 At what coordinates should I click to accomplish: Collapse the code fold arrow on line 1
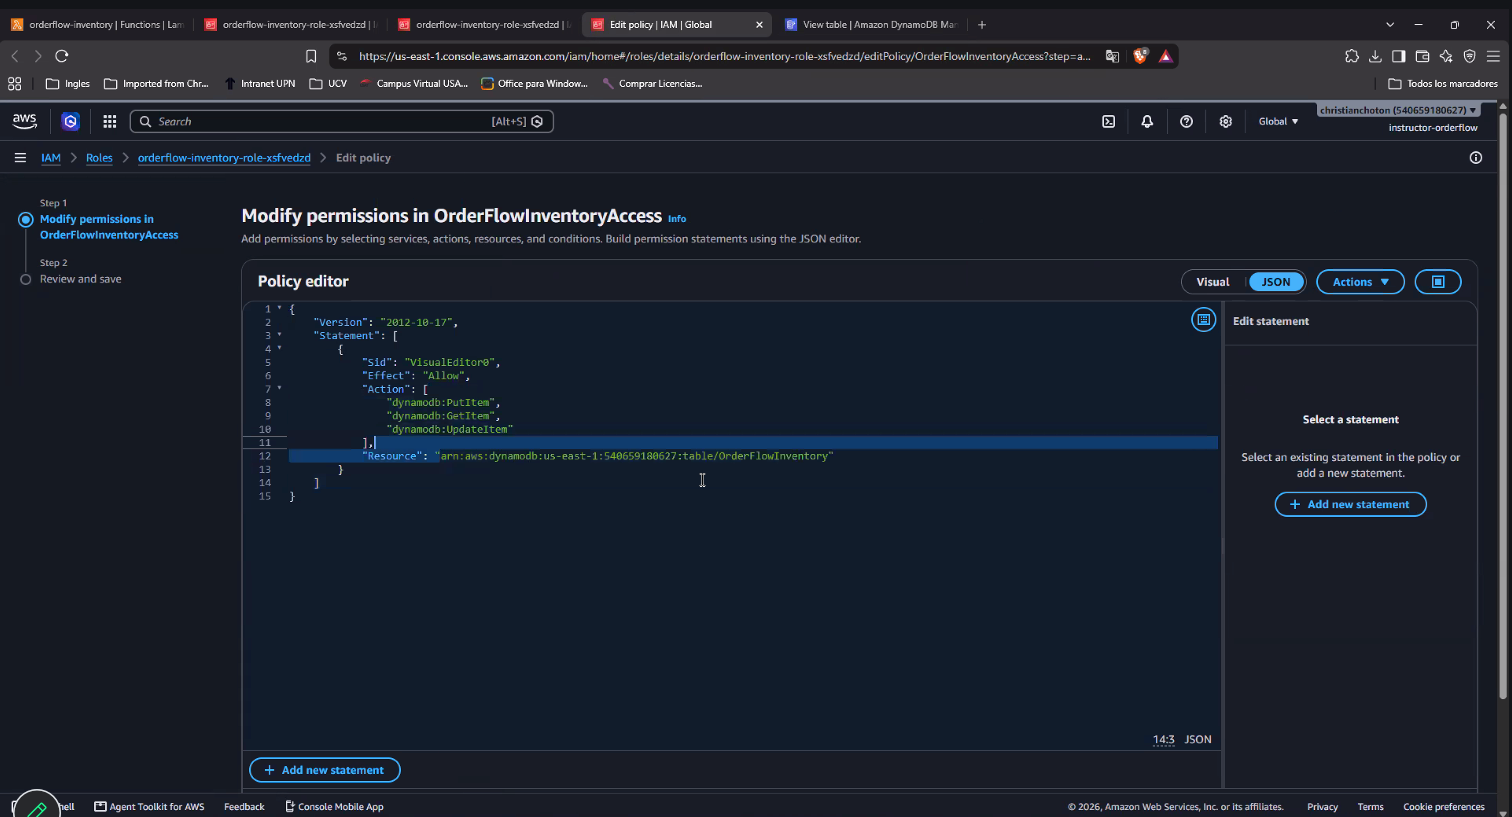[279, 309]
